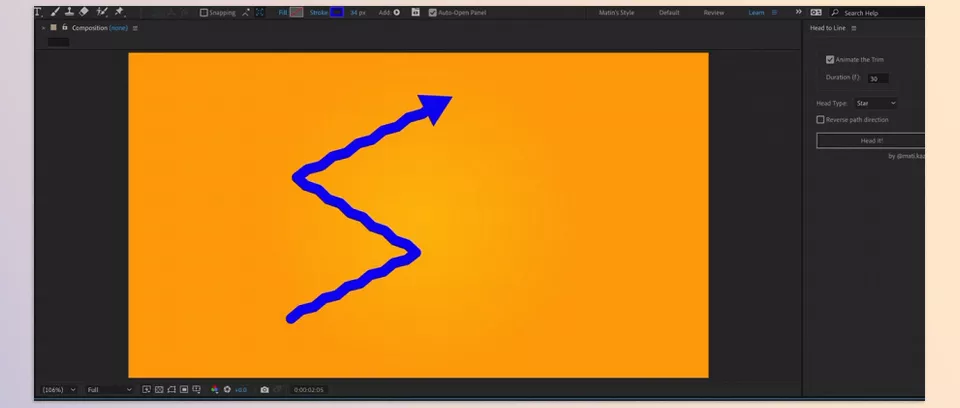Uncheck the Auto-Open Panel checkbox
This screenshot has width=960, height=408.
433,12
